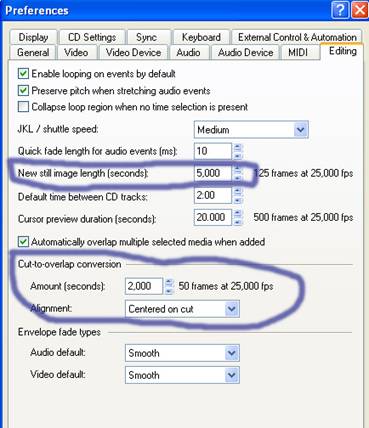The width and height of the screenshot is (369, 428).
Task: Switch to the Keyboard tab
Action: (201, 37)
